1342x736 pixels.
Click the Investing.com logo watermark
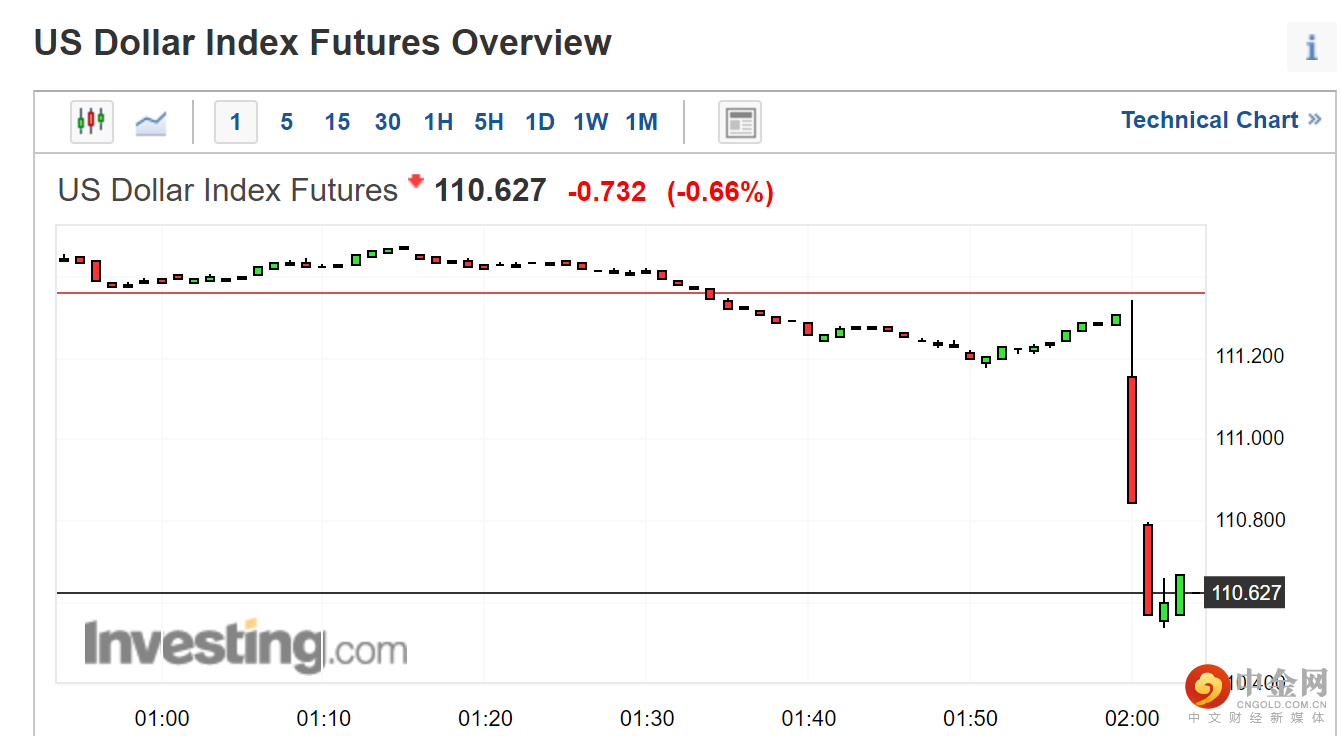tap(245, 645)
